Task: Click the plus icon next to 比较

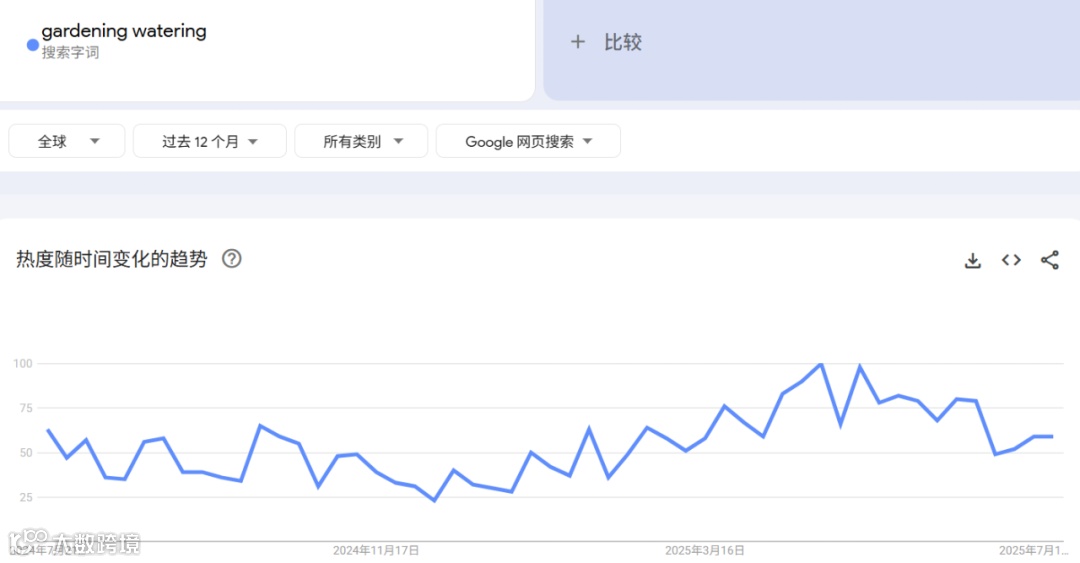Action: tap(578, 42)
